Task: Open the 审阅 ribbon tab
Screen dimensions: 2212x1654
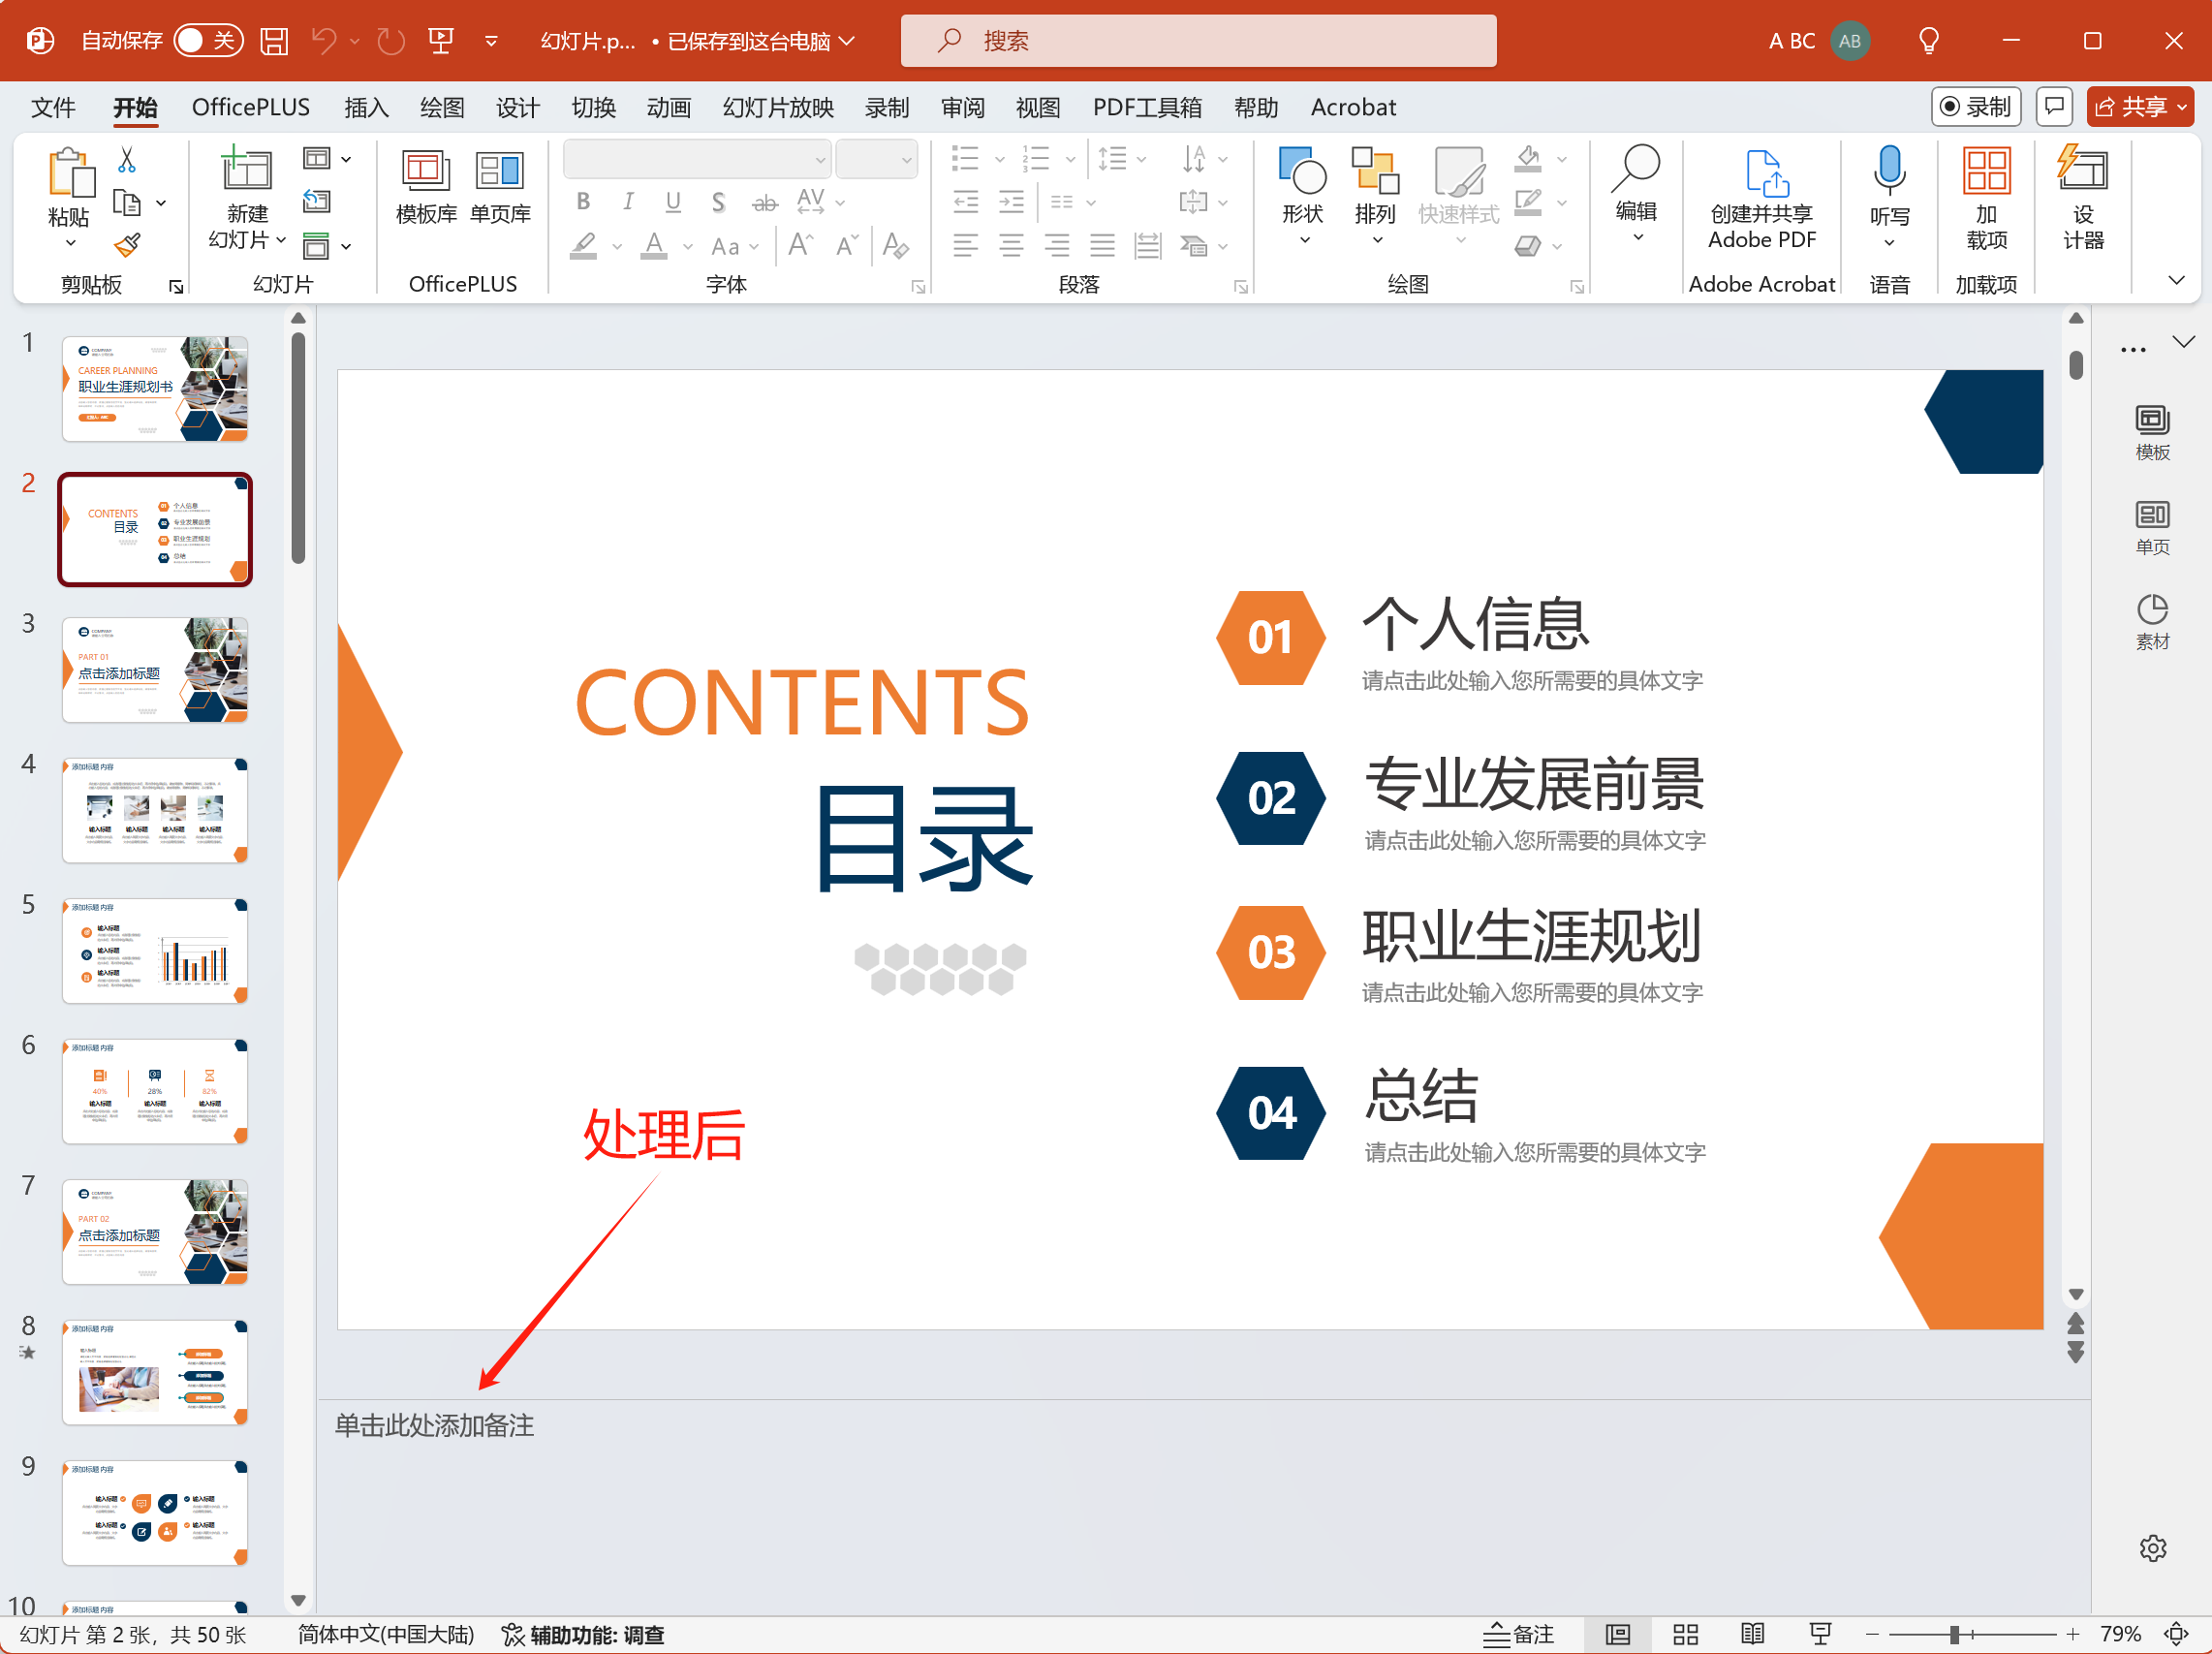Action: click(962, 107)
